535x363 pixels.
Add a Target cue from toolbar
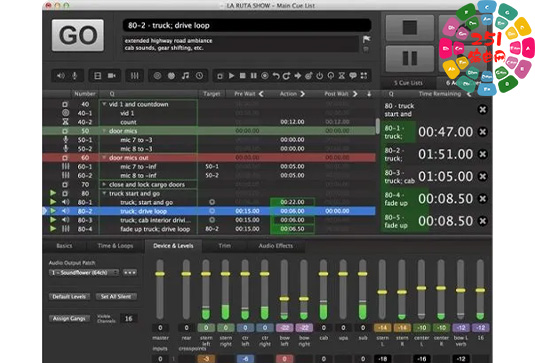point(308,76)
